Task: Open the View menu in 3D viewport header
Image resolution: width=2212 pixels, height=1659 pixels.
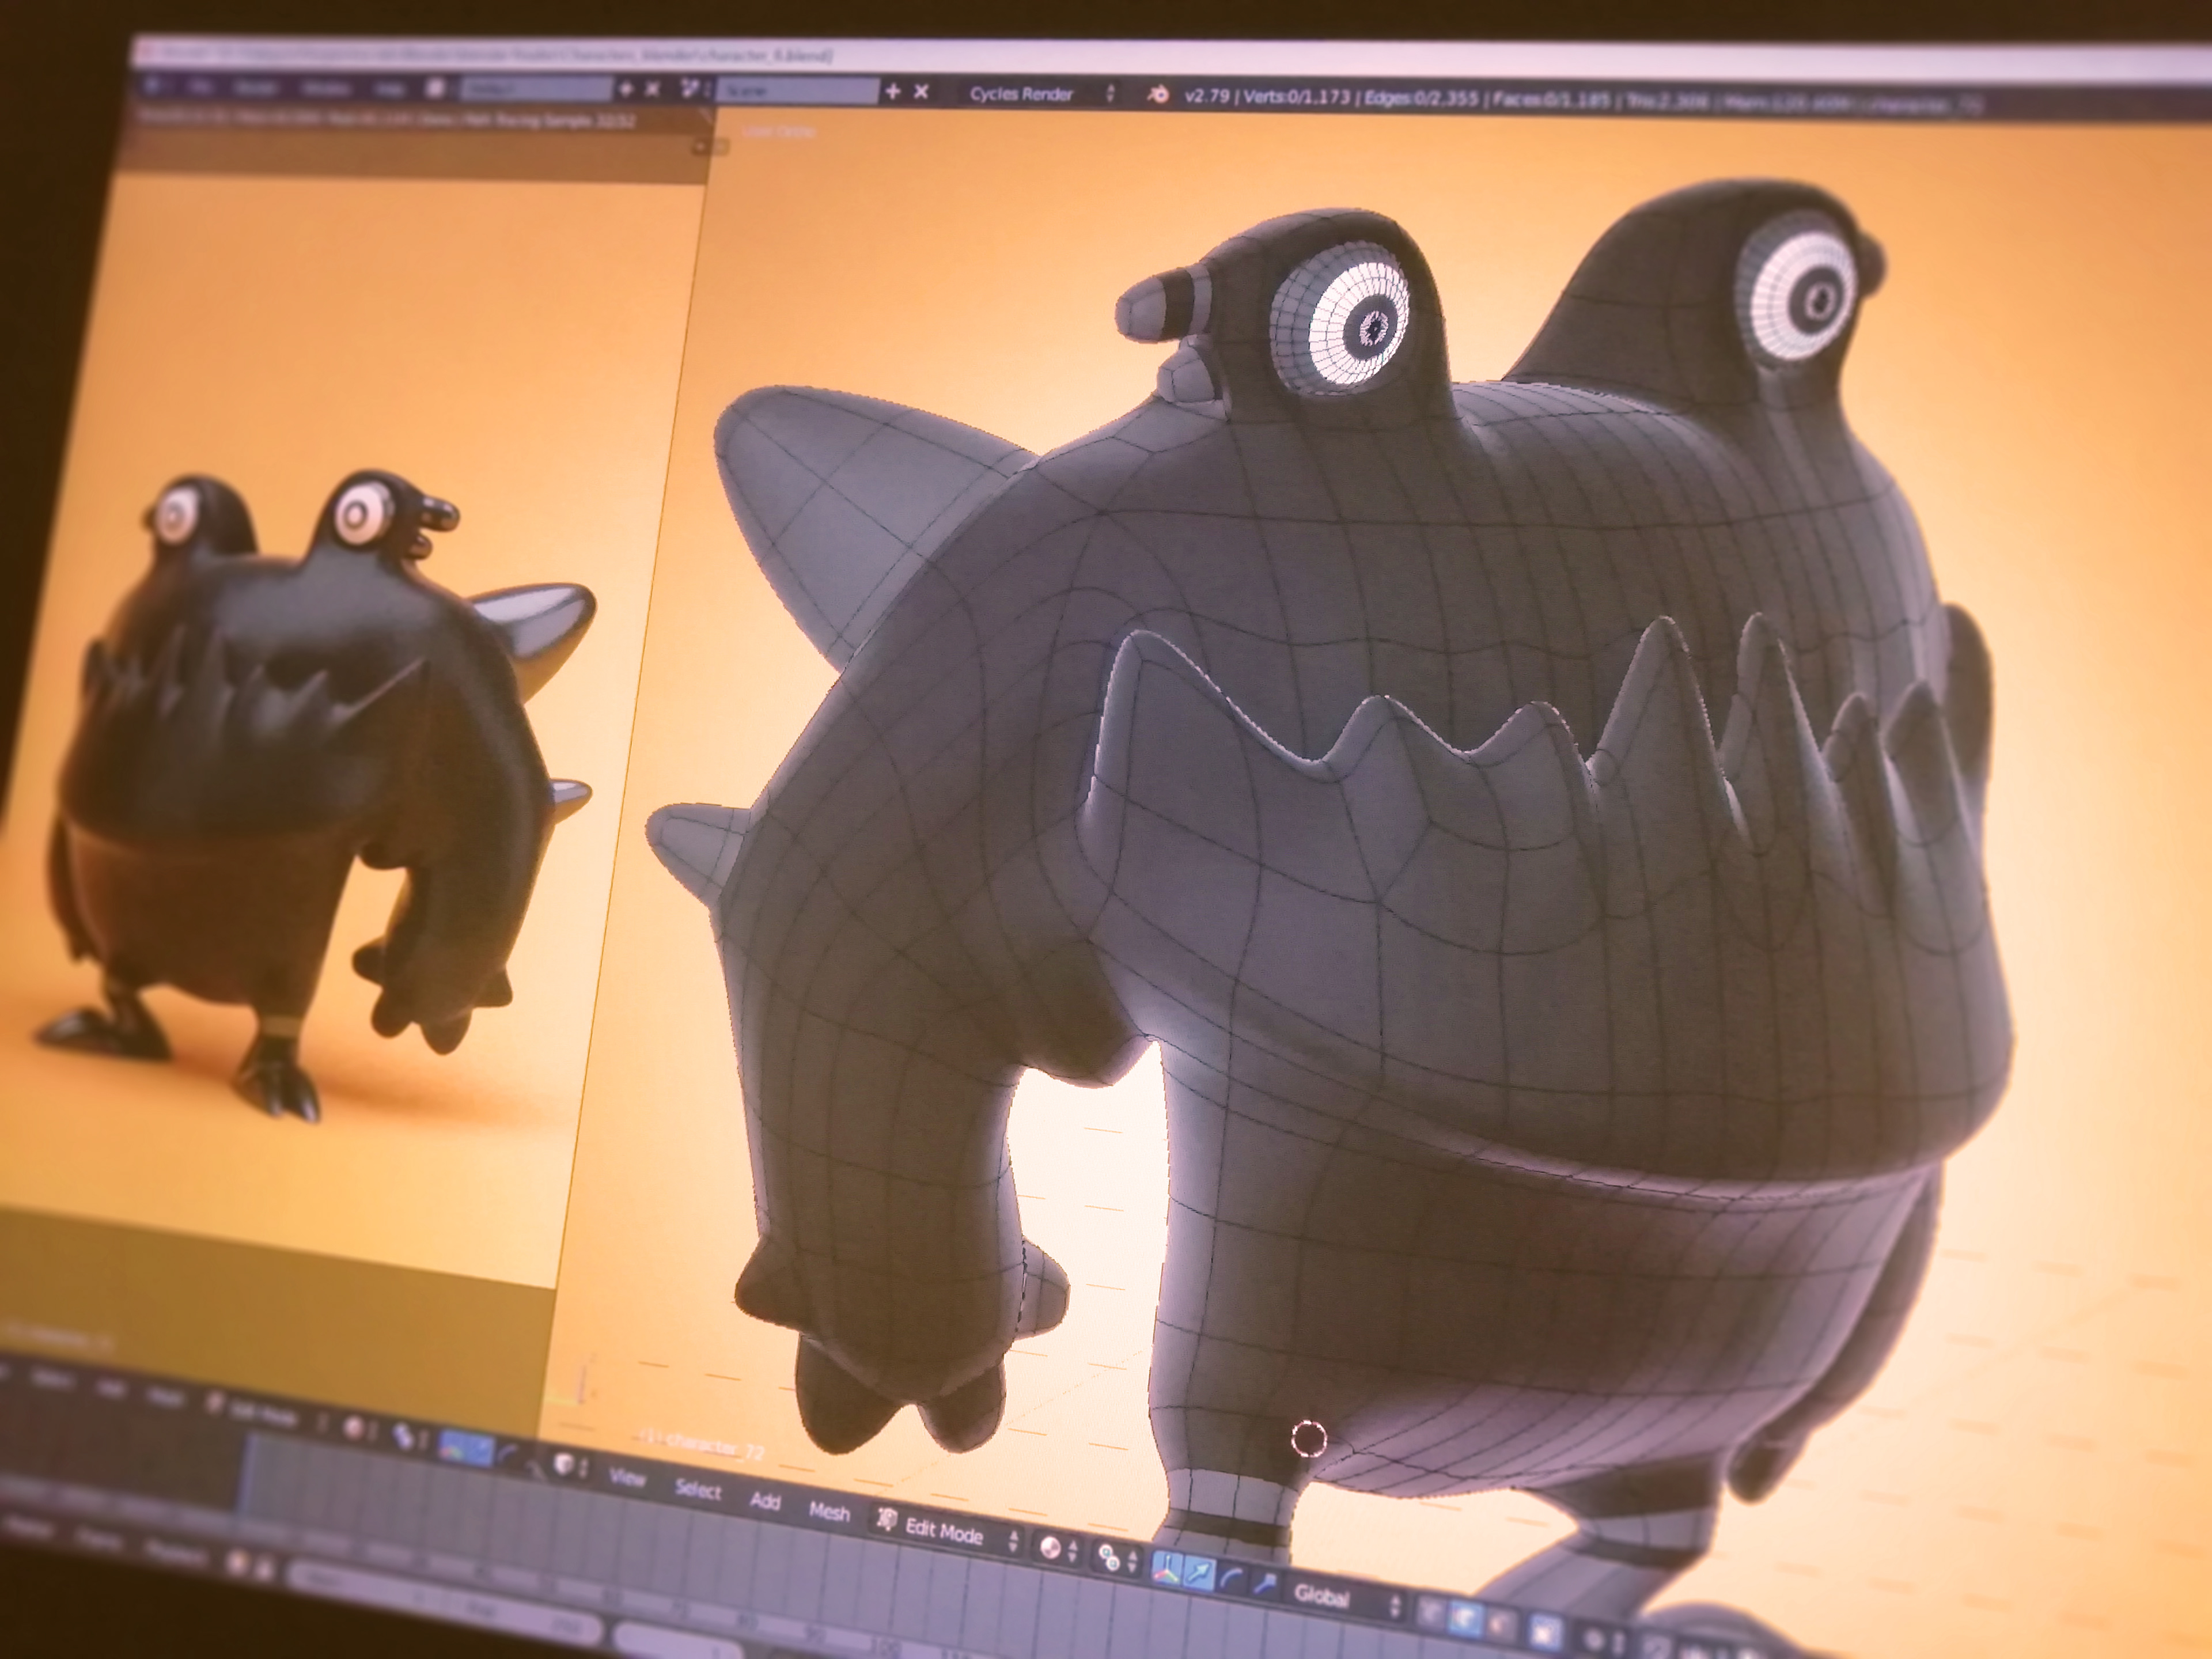Action: pos(628,1477)
